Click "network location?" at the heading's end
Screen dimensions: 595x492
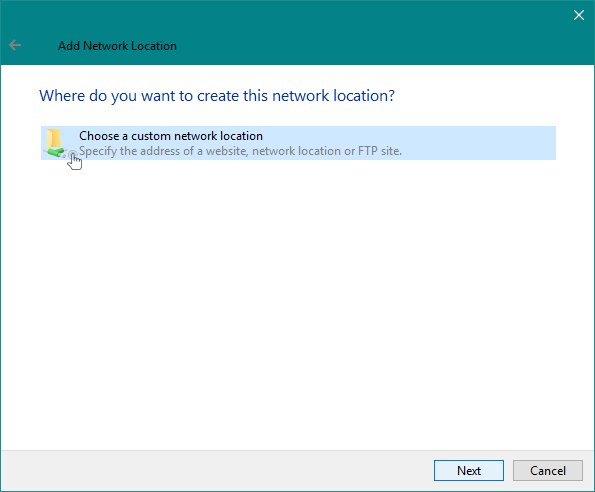point(334,96)
